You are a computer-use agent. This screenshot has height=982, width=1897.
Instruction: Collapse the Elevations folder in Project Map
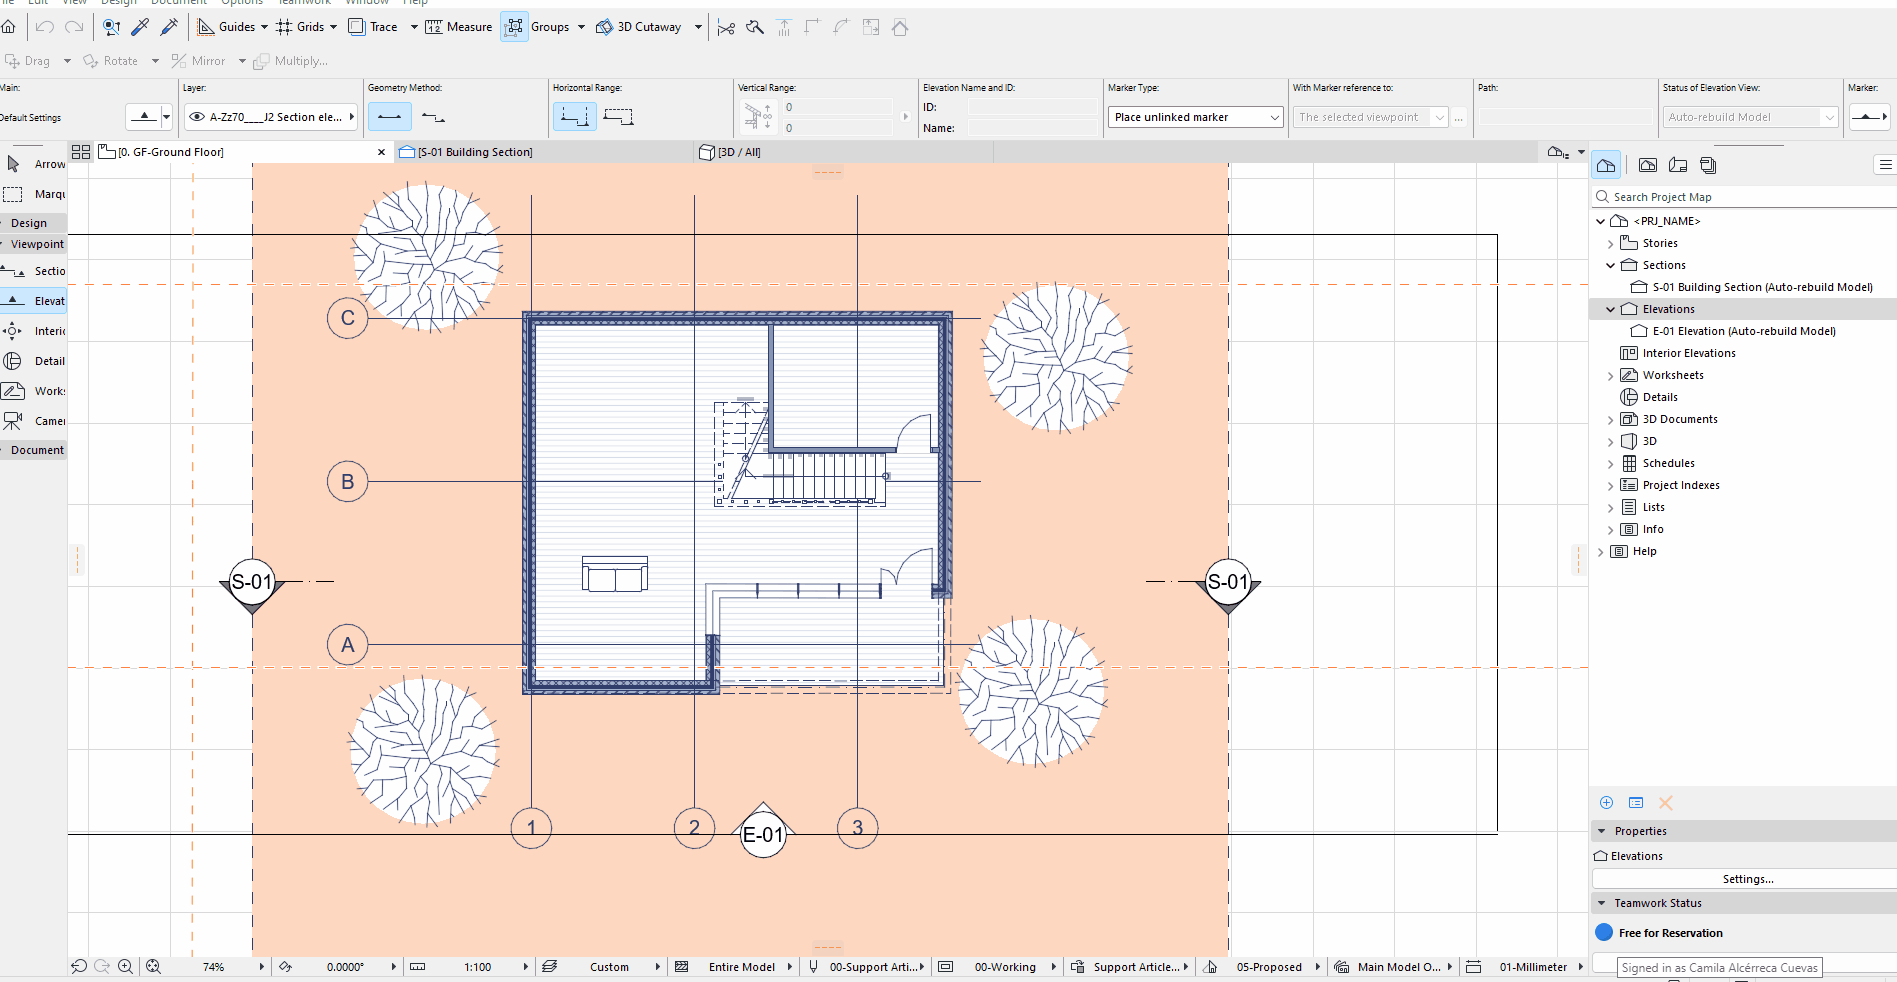(x=1610, y=309)
